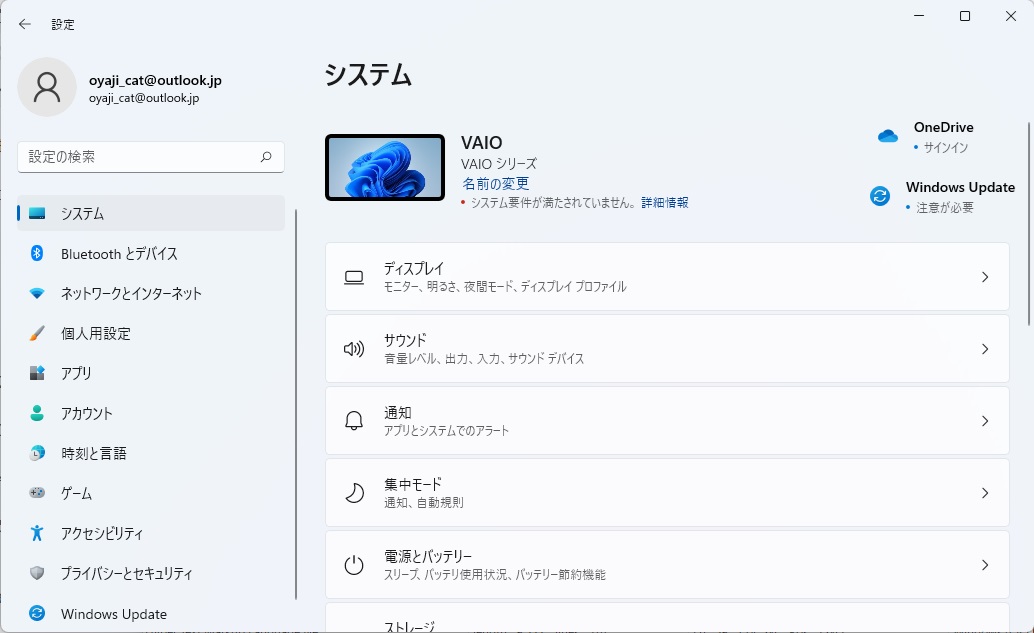Click the Wi-Fi network icon in sidebar
Image resolution: width=1034 pixels, height=633 pixels.
click(x=37, y=293)
